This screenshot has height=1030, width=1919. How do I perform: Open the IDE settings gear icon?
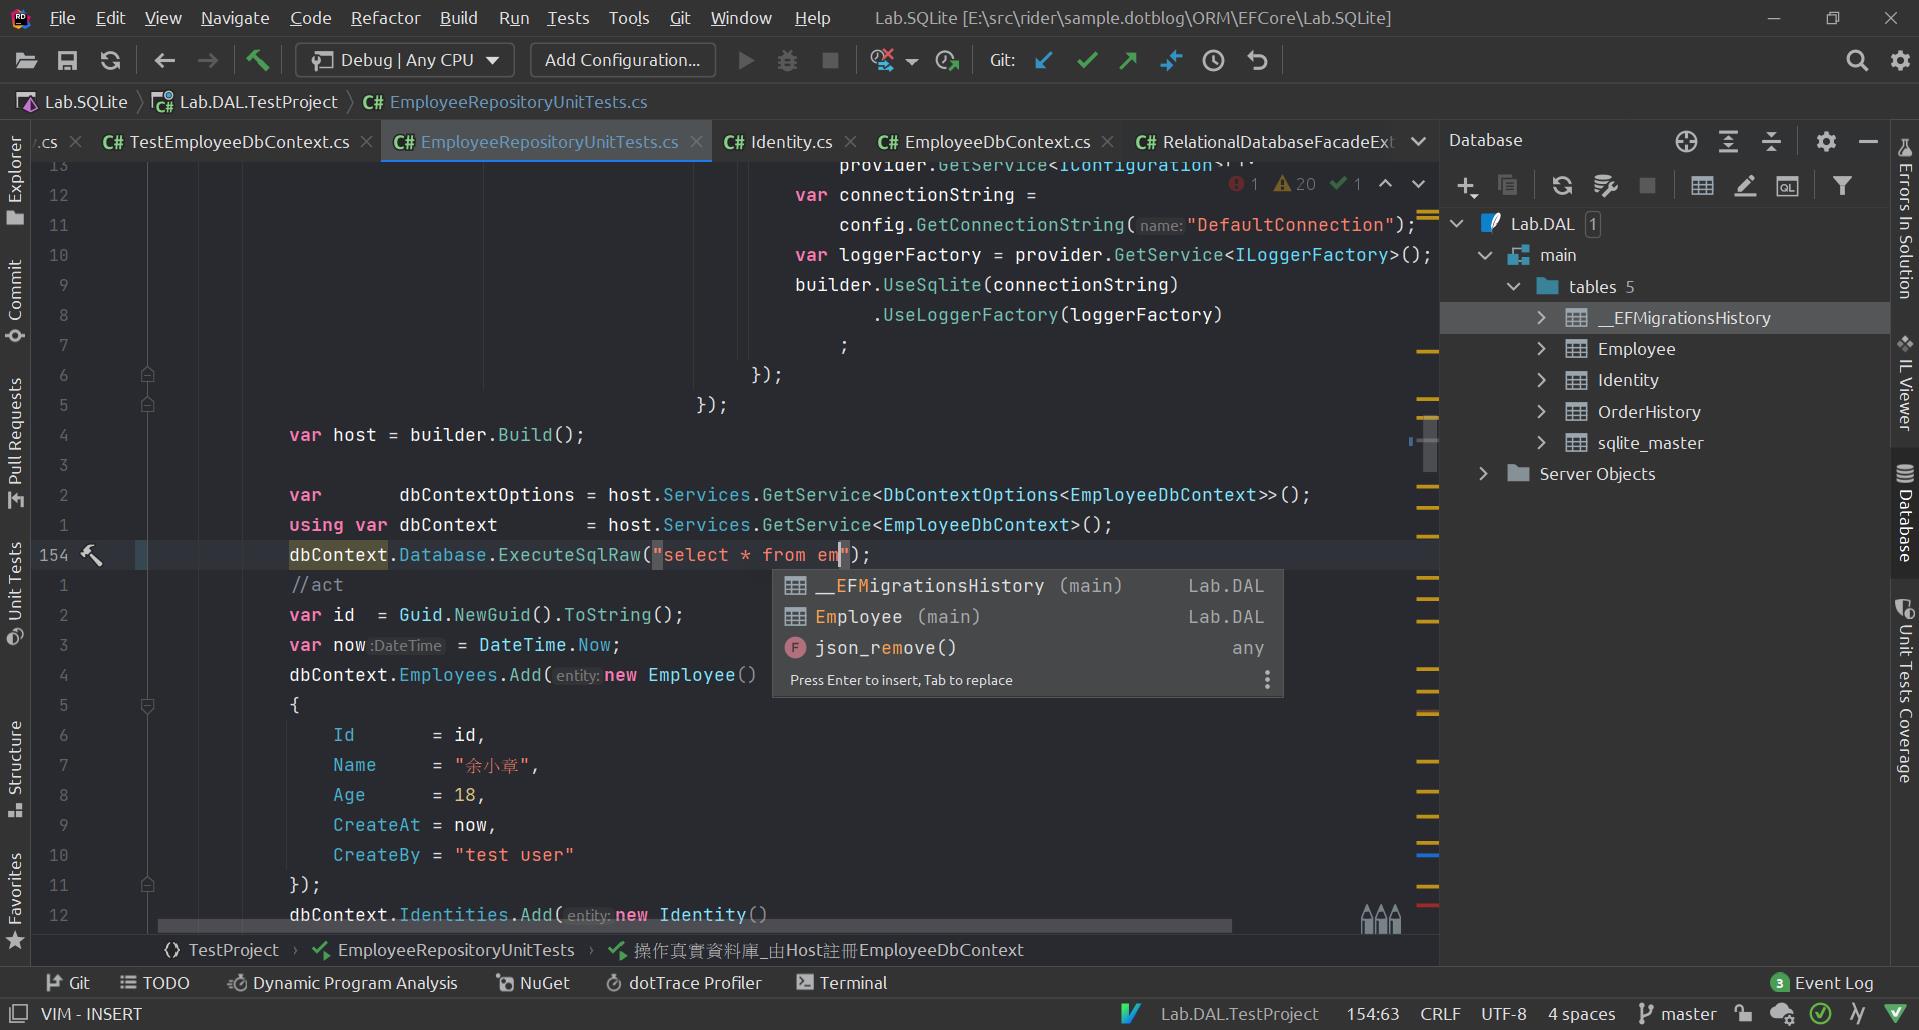coord(1900,61)
